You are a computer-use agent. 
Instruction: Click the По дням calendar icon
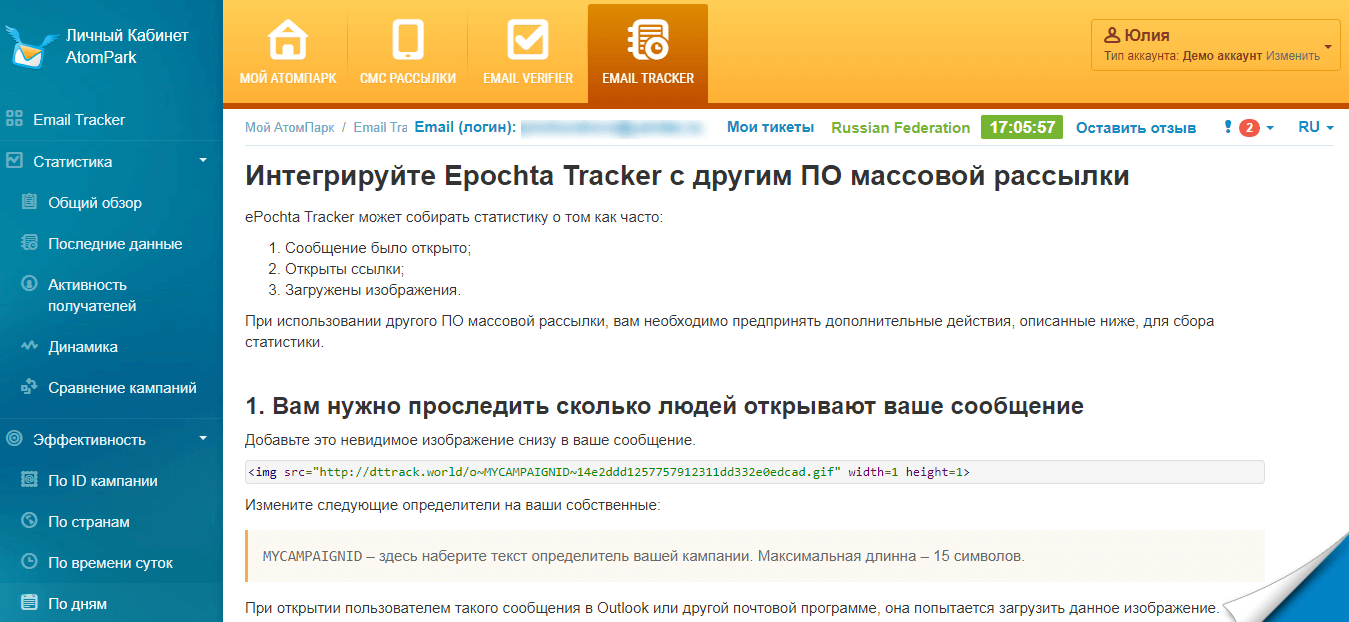29,603
